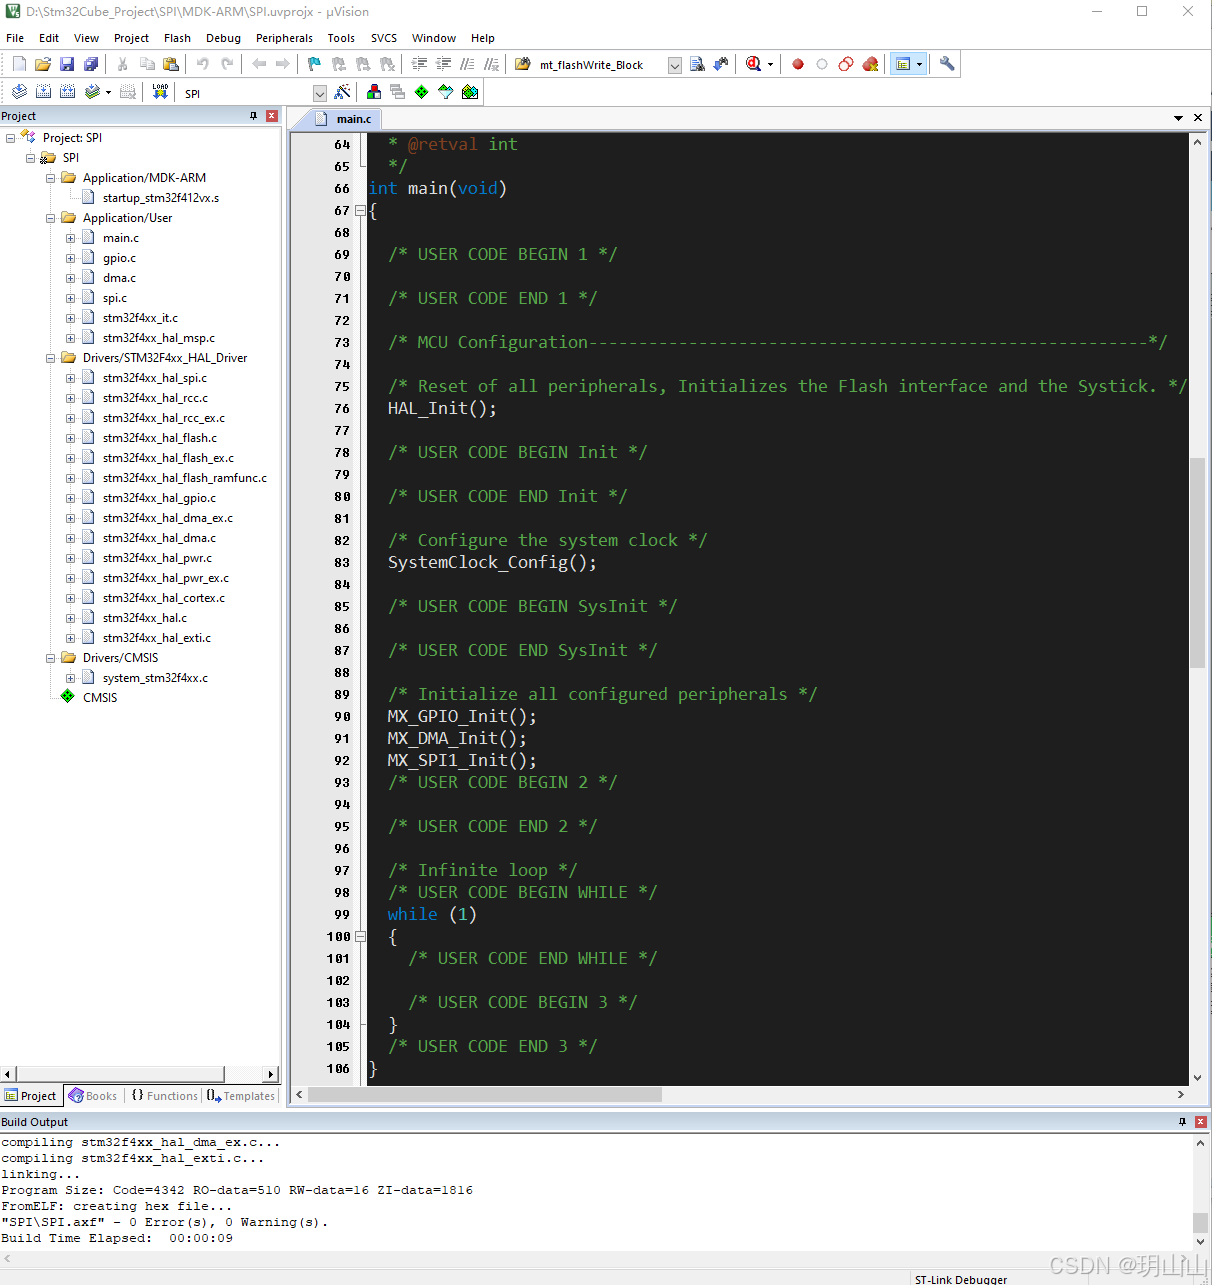Open the mt_flashWrite_Block search dropdown
The width and height of the screenshot is (1212, 1285).
[x=675, y=65]
